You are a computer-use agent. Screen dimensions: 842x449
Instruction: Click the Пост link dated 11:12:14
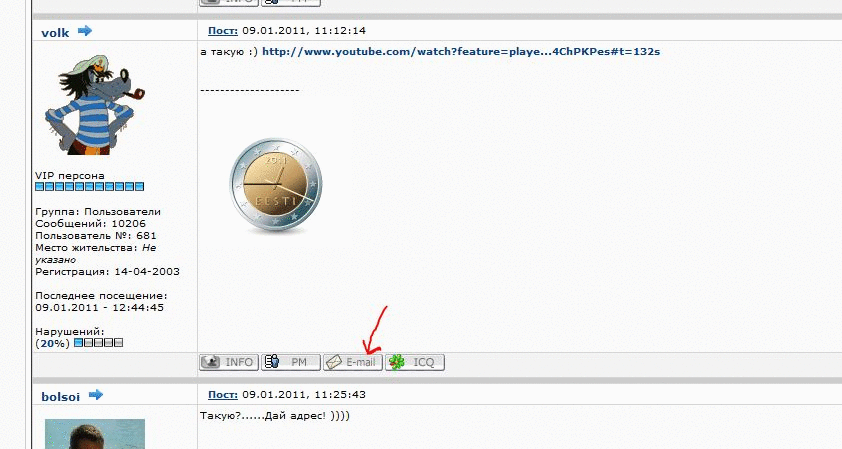pyautogui.click(x=223, y=31)
